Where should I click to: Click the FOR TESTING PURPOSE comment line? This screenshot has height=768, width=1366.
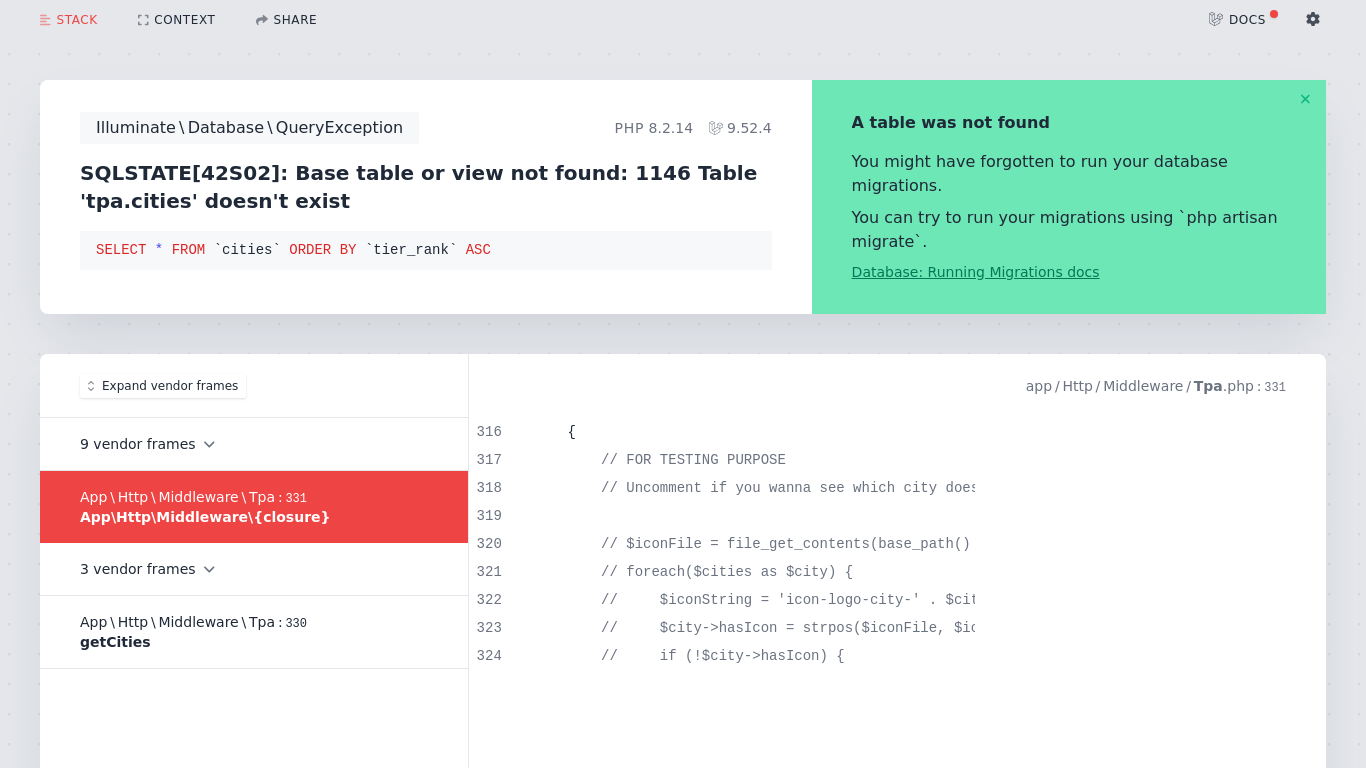(693, 460)
